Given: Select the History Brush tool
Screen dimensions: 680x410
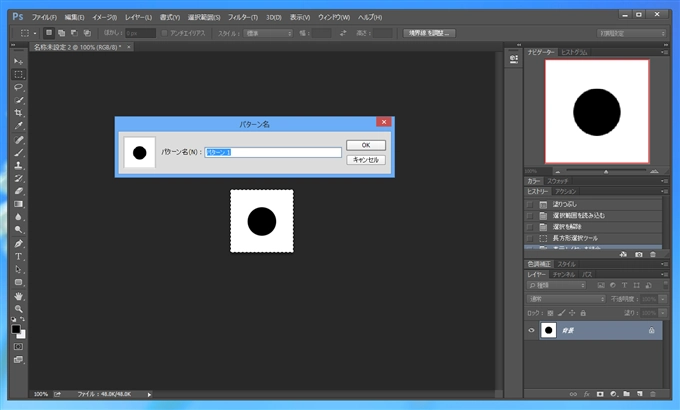Looking at the screenshot, I should [x=18, y=178].
